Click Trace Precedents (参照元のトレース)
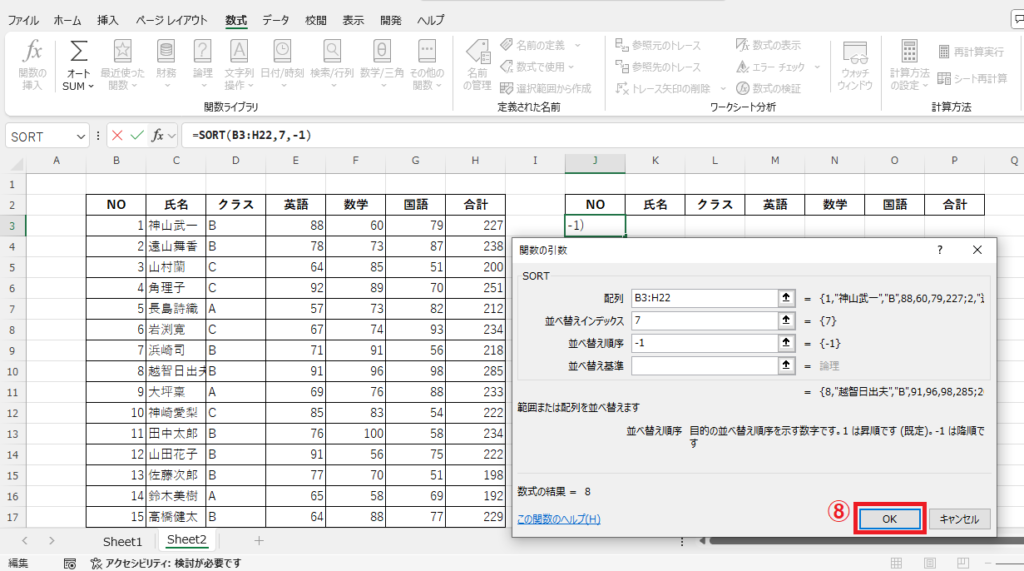The image size is (1024, 571). click(x=658, y=45)
